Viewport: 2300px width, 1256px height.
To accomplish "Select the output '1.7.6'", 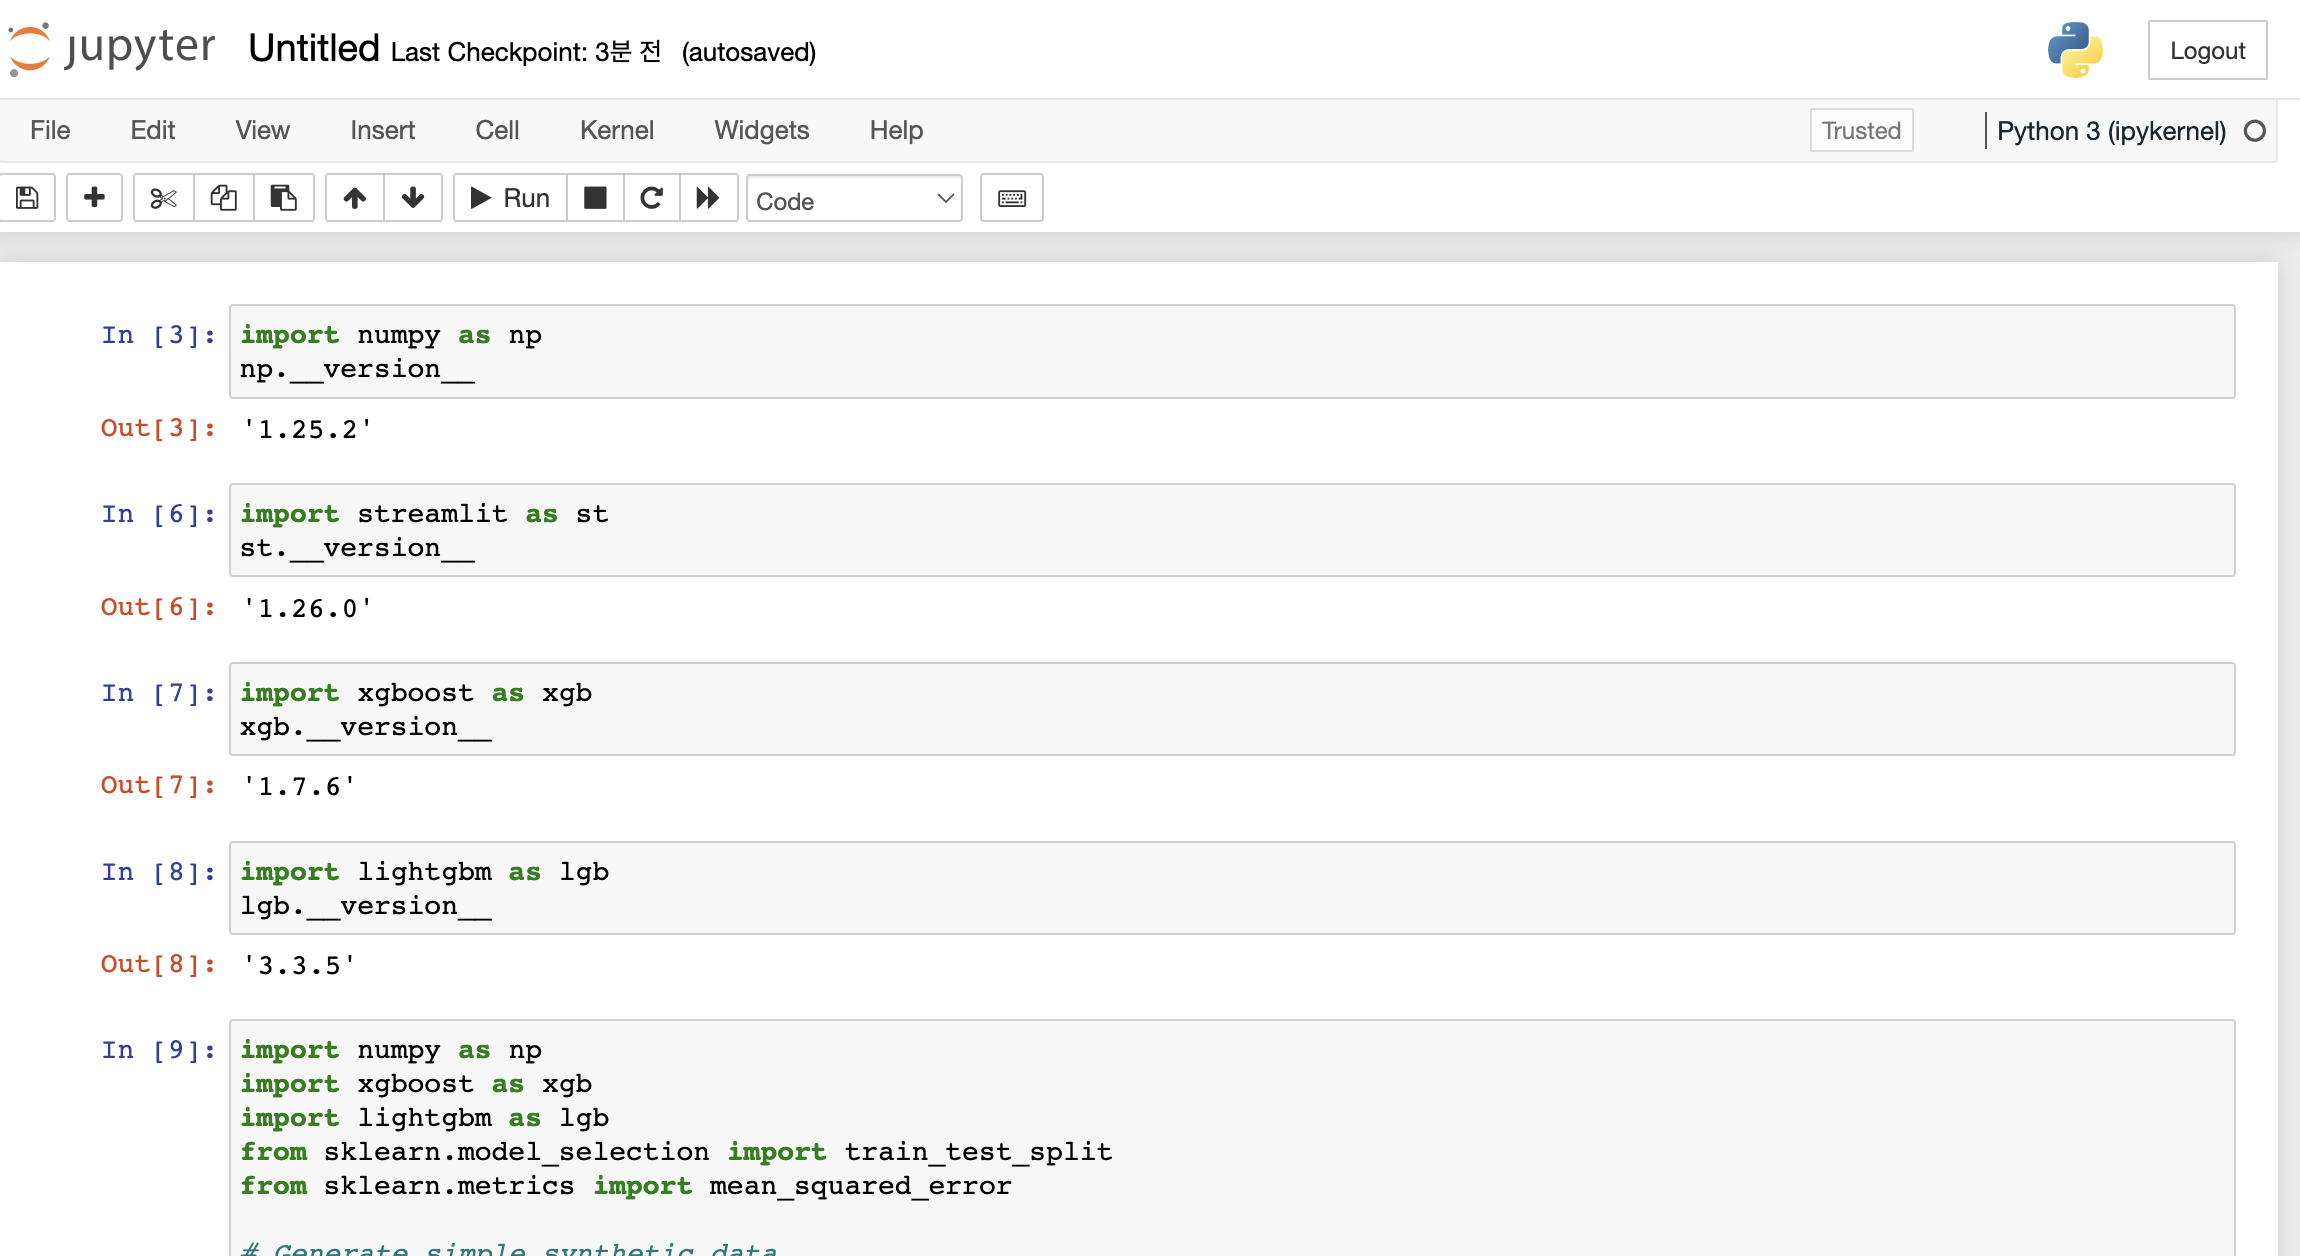I will point(299,786).
